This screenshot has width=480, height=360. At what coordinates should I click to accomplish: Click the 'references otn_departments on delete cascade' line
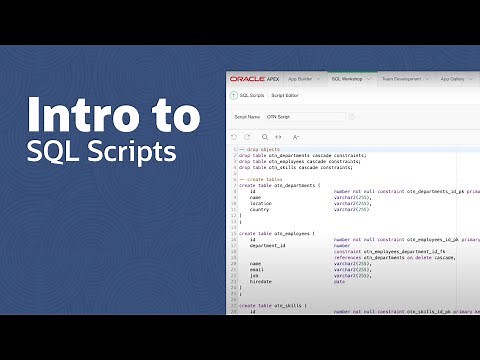(x=395, y=257)
